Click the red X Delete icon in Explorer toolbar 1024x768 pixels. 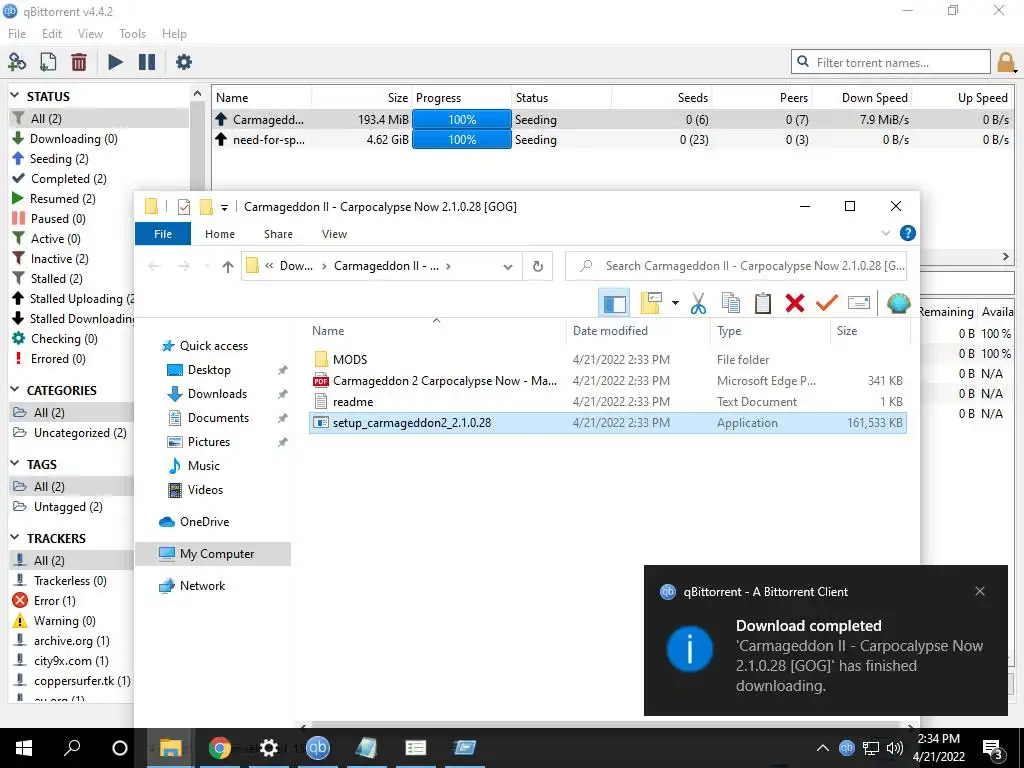point(795,303)
